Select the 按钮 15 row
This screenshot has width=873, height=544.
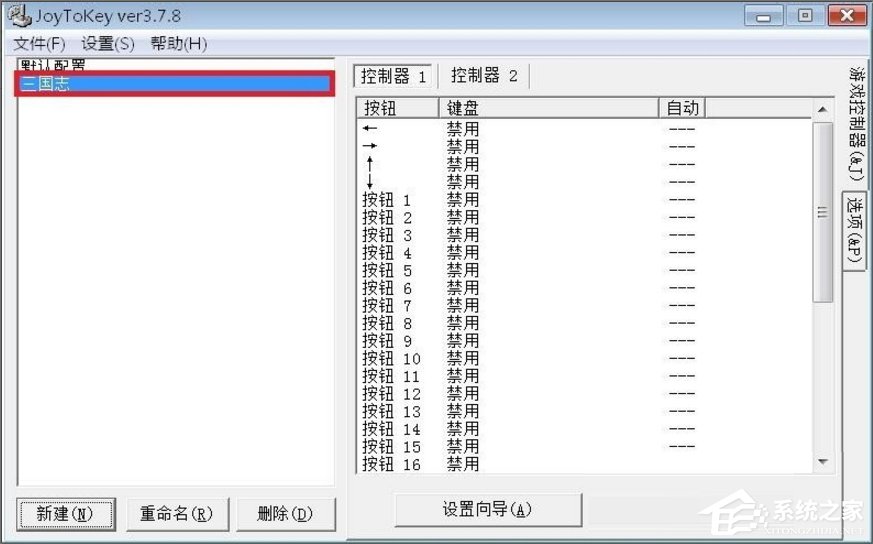[584, 447]
